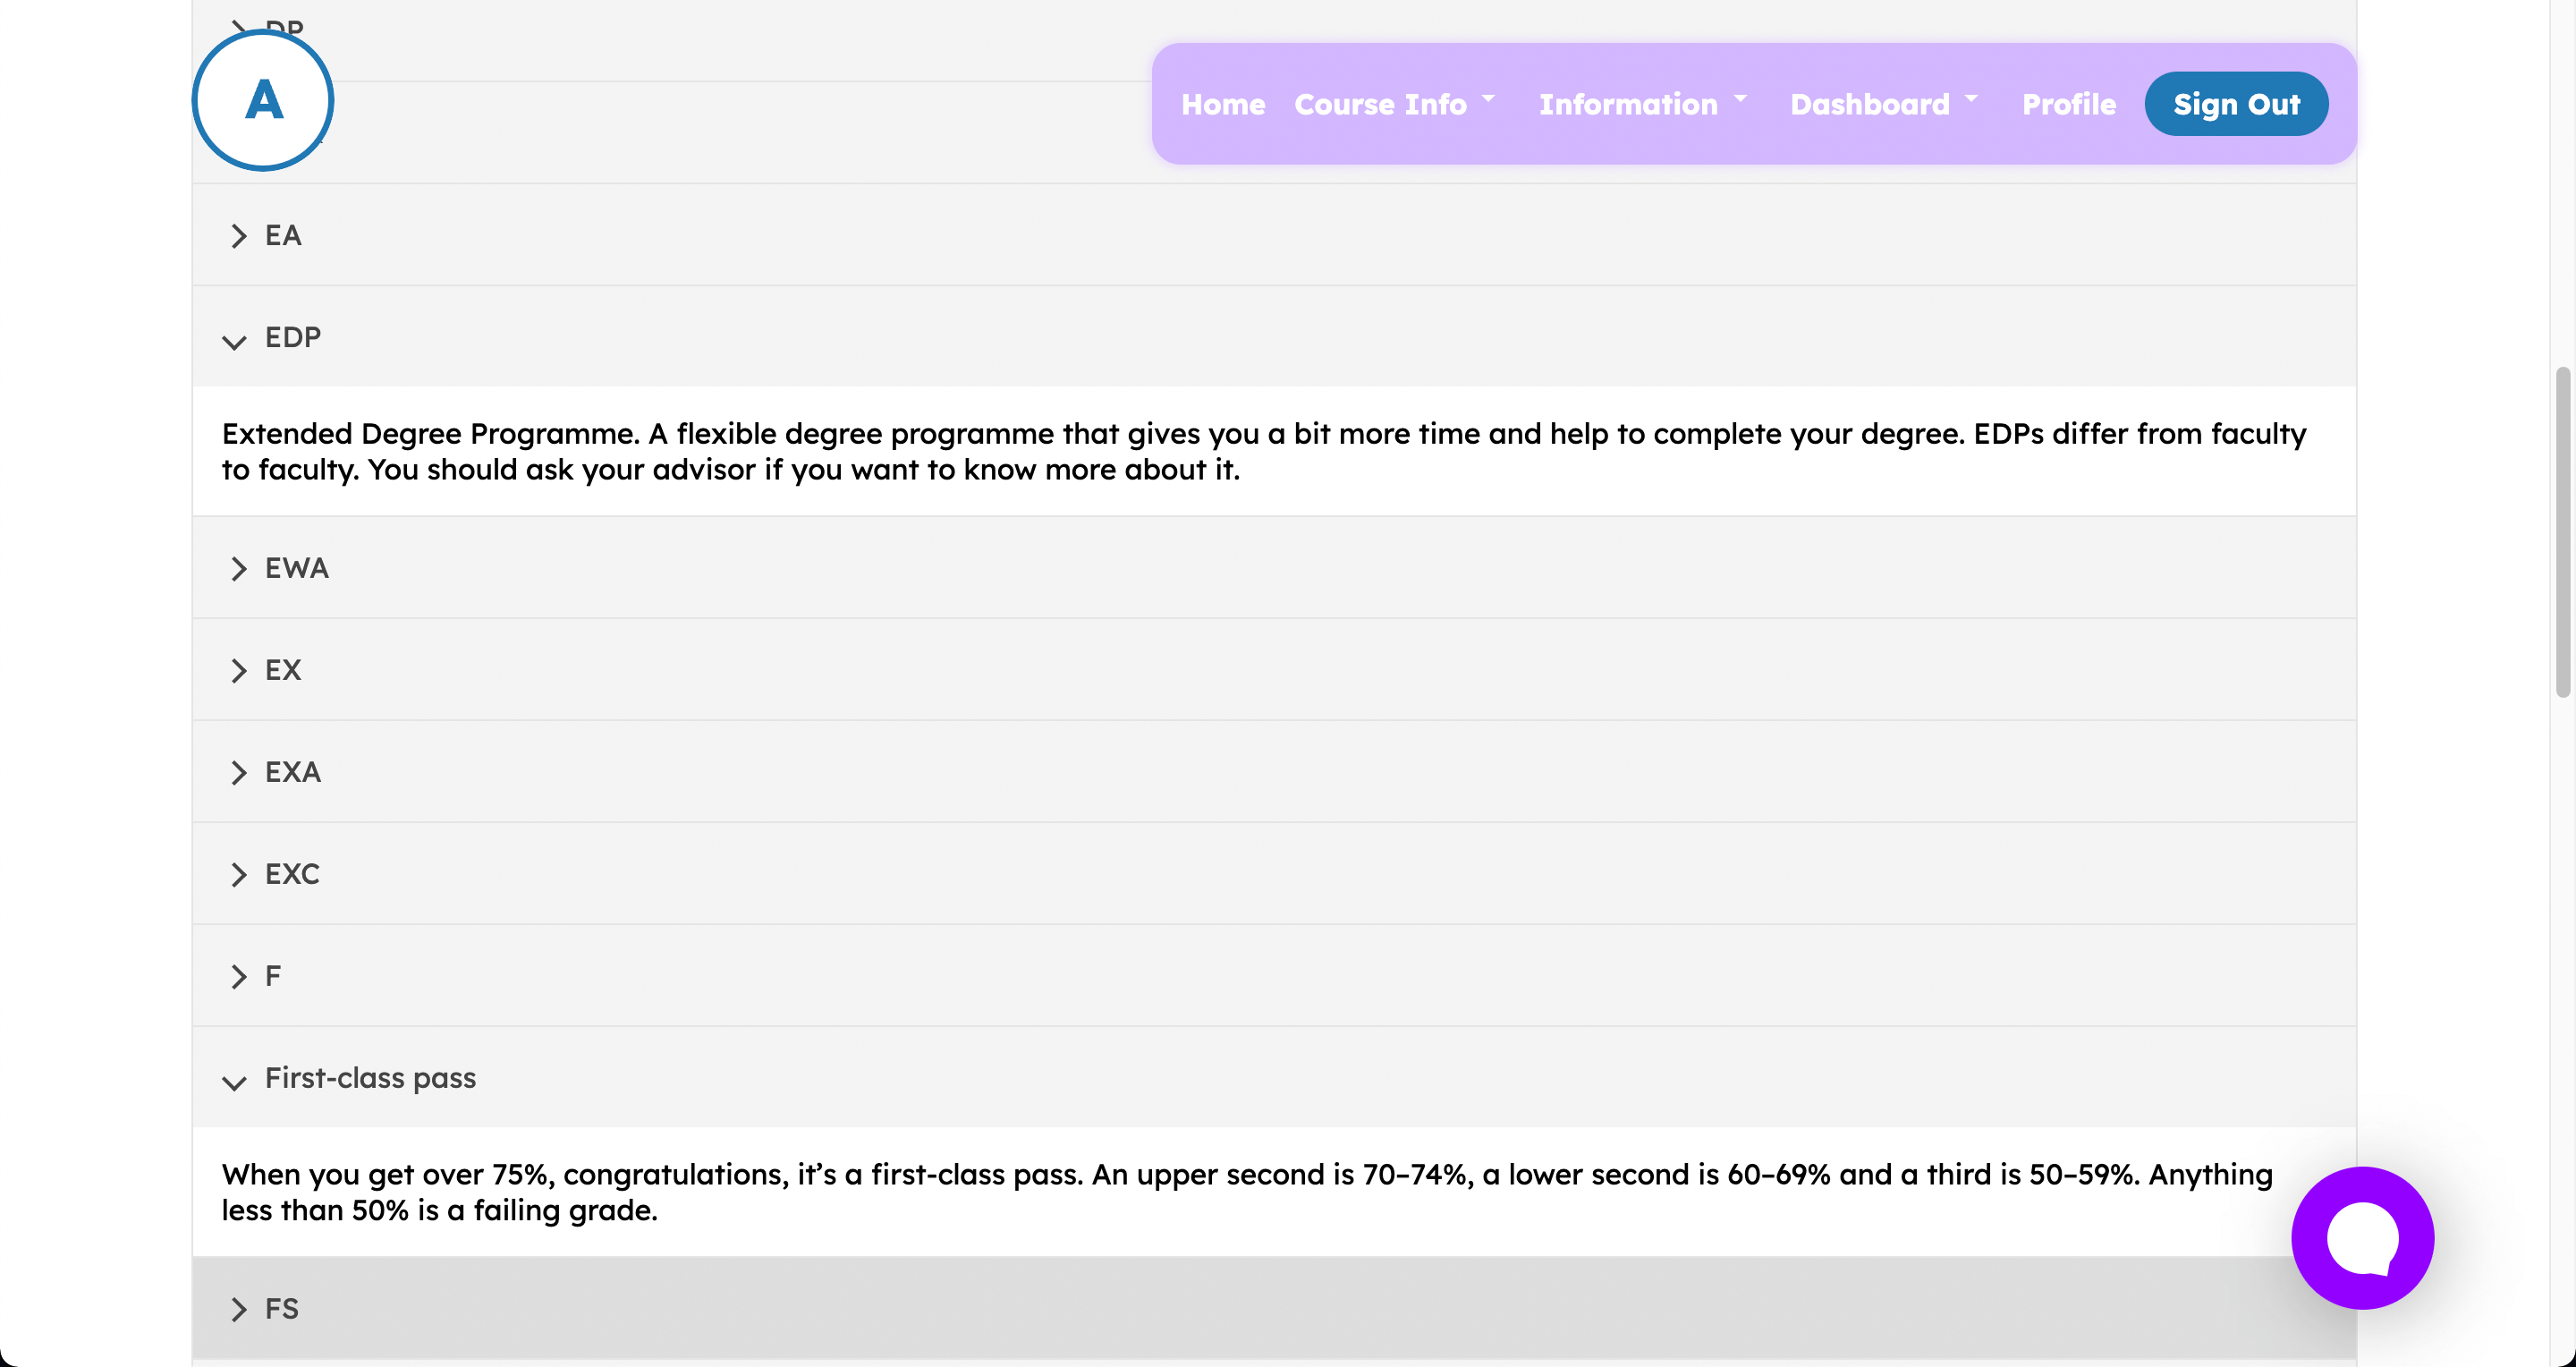Viewport: 2576px width, 1367px height.
Task: Click the chevron icon beside EWA
Action: point(238,569)
